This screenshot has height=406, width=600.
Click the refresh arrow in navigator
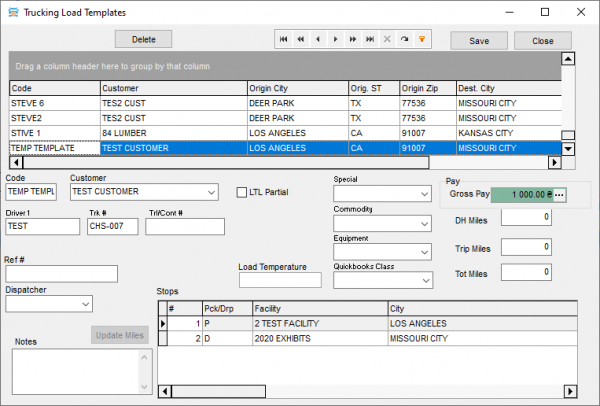click(405, 39)
